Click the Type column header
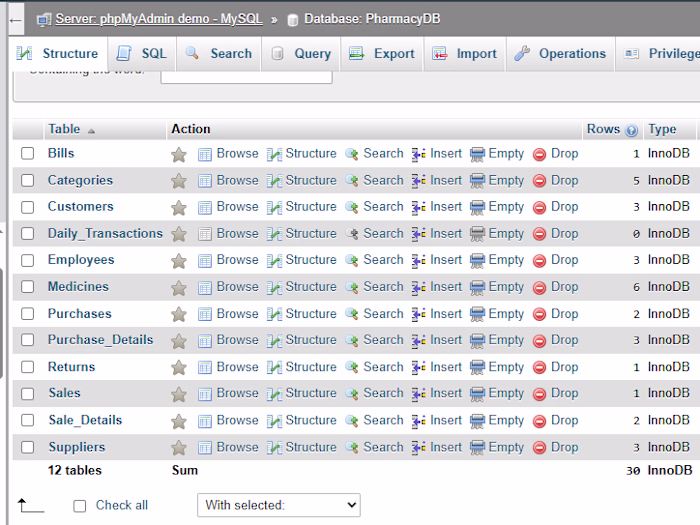Screen dimensions: 700x525 (662, 129)
